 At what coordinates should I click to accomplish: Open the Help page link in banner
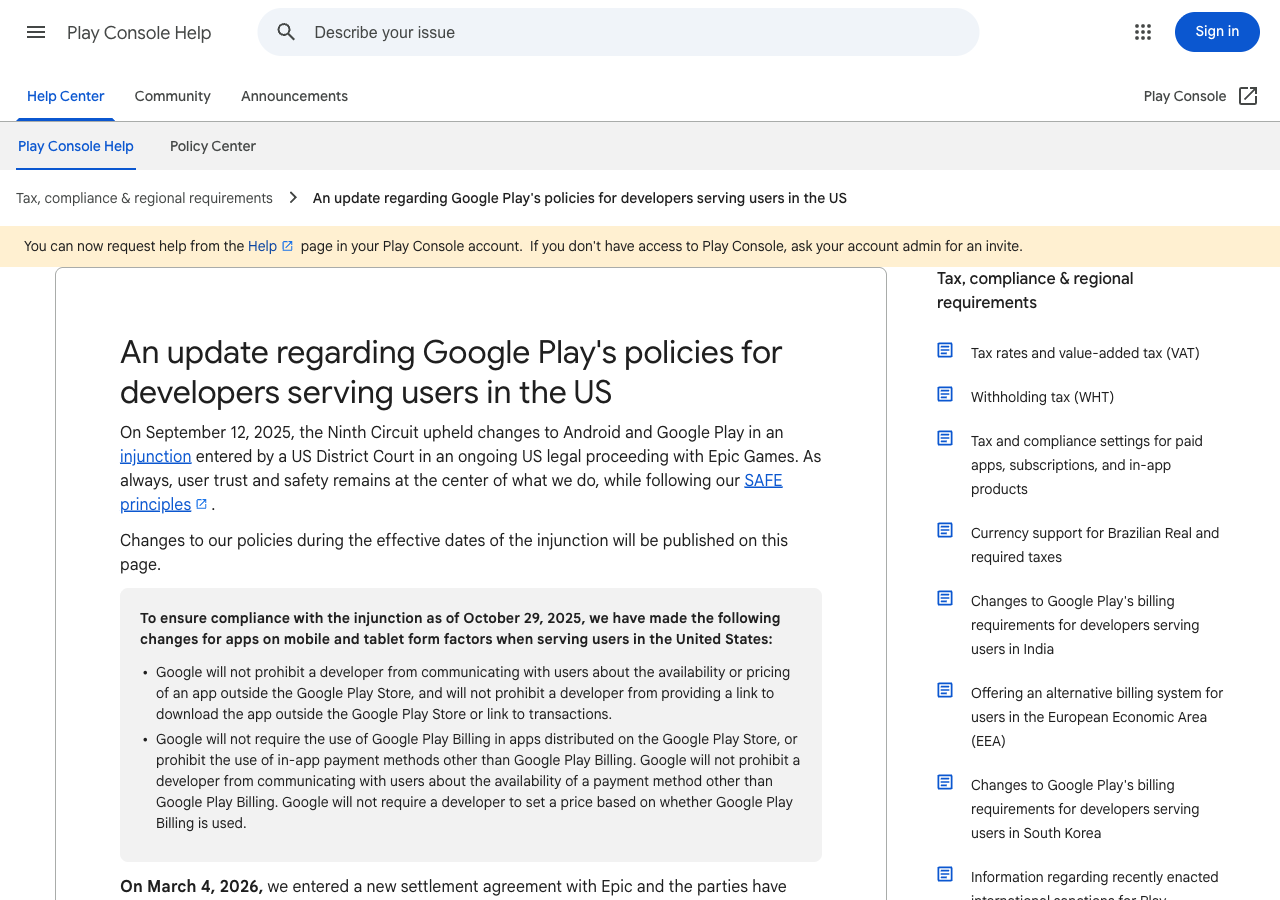point(262,246)
